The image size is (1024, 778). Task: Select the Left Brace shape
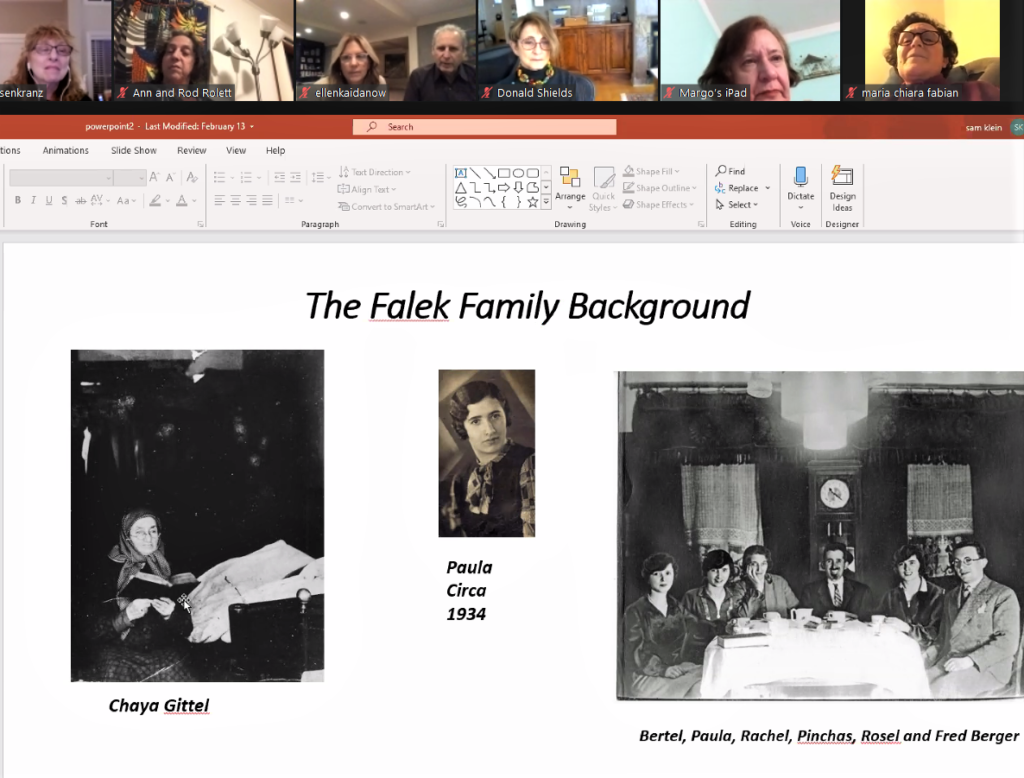click(x=504, y=202)
